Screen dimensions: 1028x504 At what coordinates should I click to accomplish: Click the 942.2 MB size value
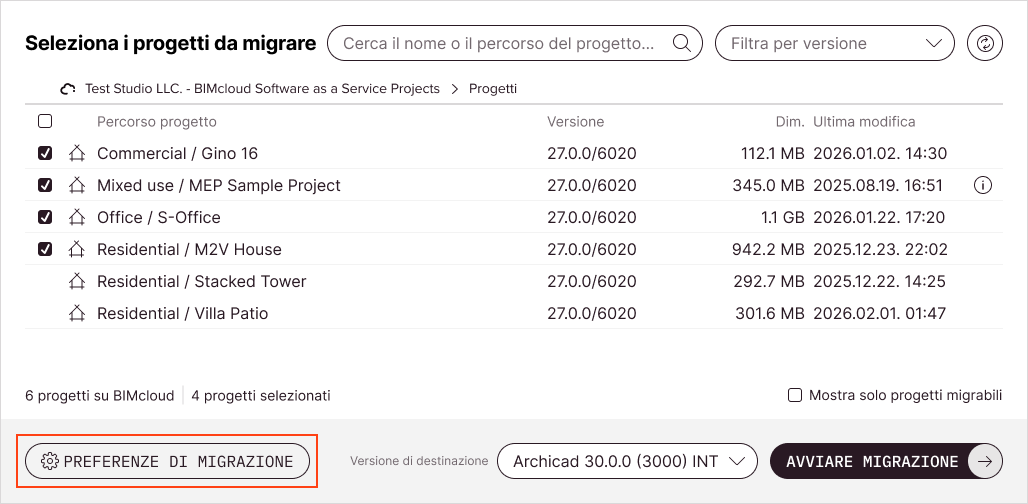[x=768, y=250]
